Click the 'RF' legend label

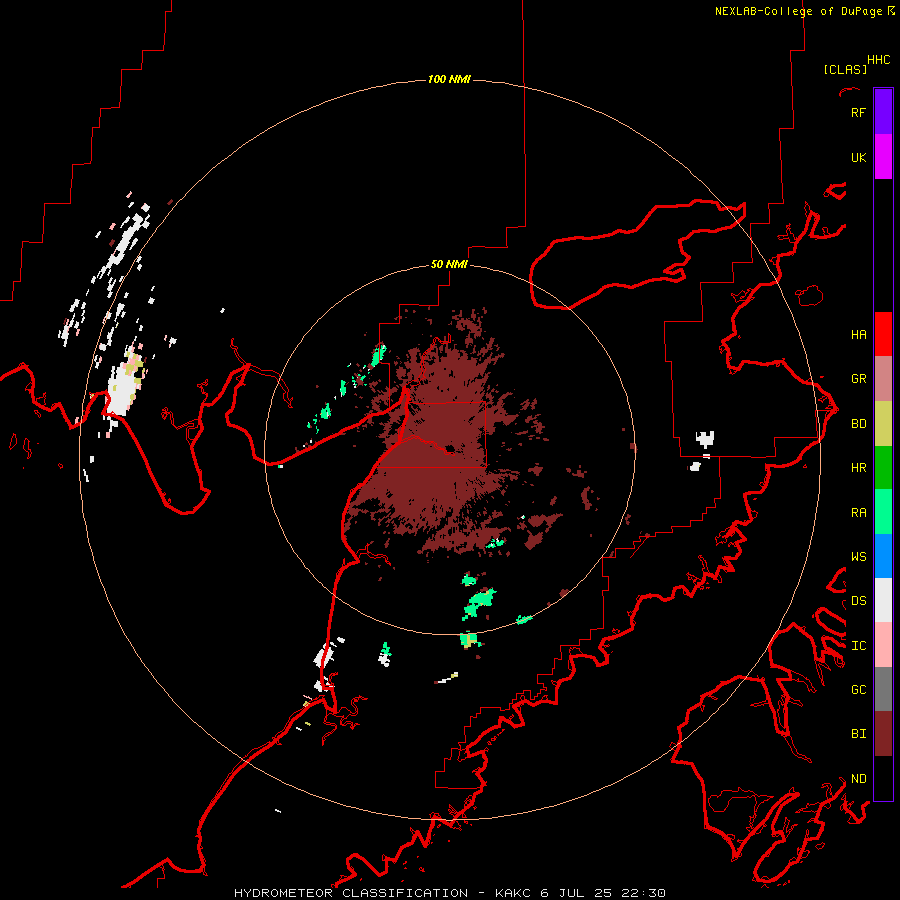(858, 113)
